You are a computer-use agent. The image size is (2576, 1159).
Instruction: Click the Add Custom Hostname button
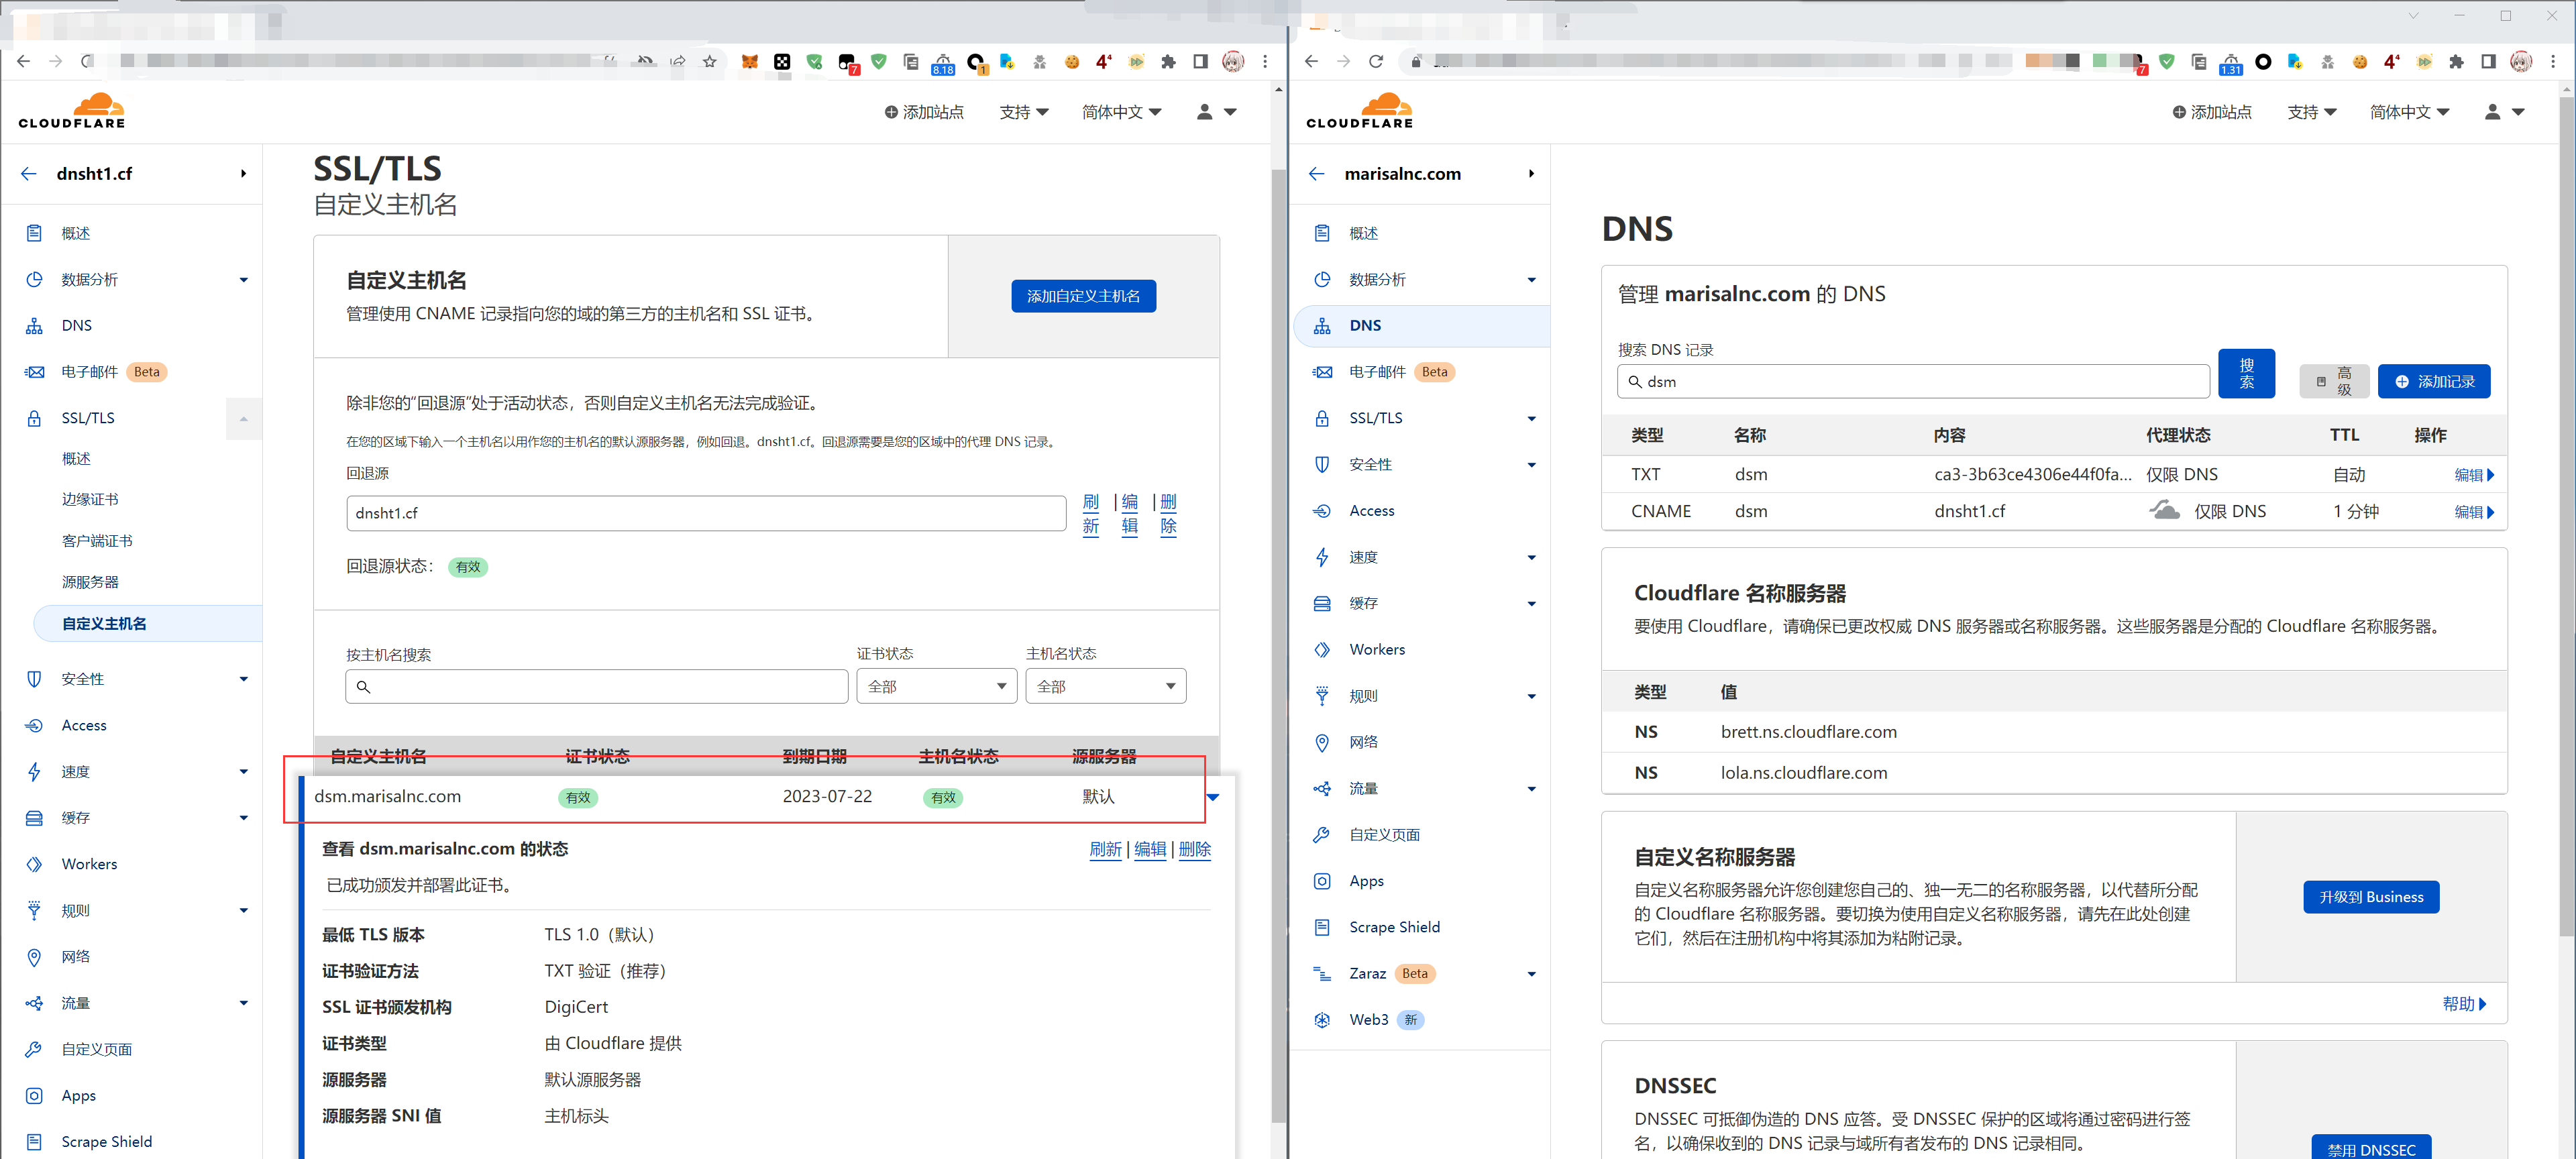(1083, 296)
